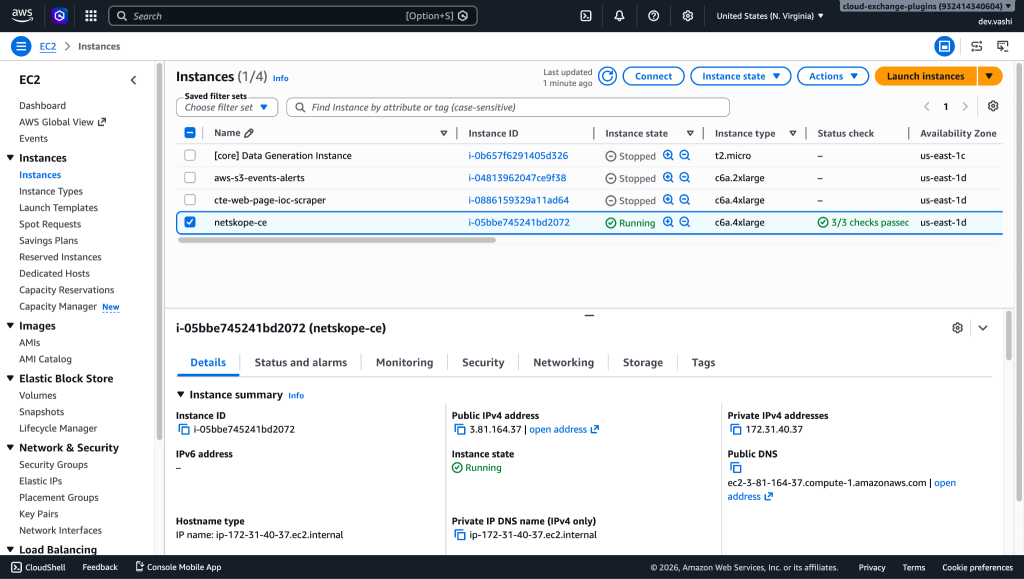Toggle the side navigation hamburger button

[21, 46]
